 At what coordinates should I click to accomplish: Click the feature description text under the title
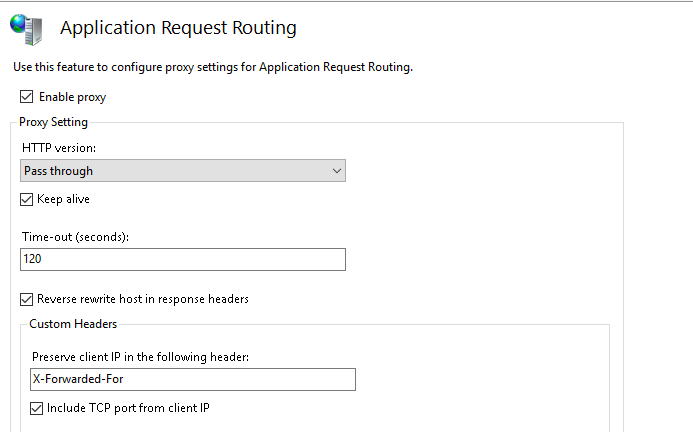tap(213, 67)
